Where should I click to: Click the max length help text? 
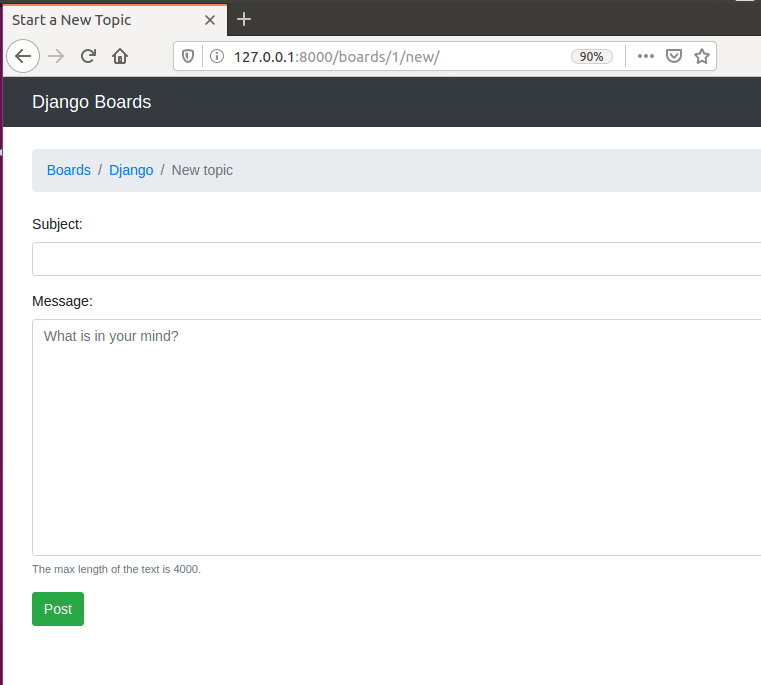[x=116, y=569]
